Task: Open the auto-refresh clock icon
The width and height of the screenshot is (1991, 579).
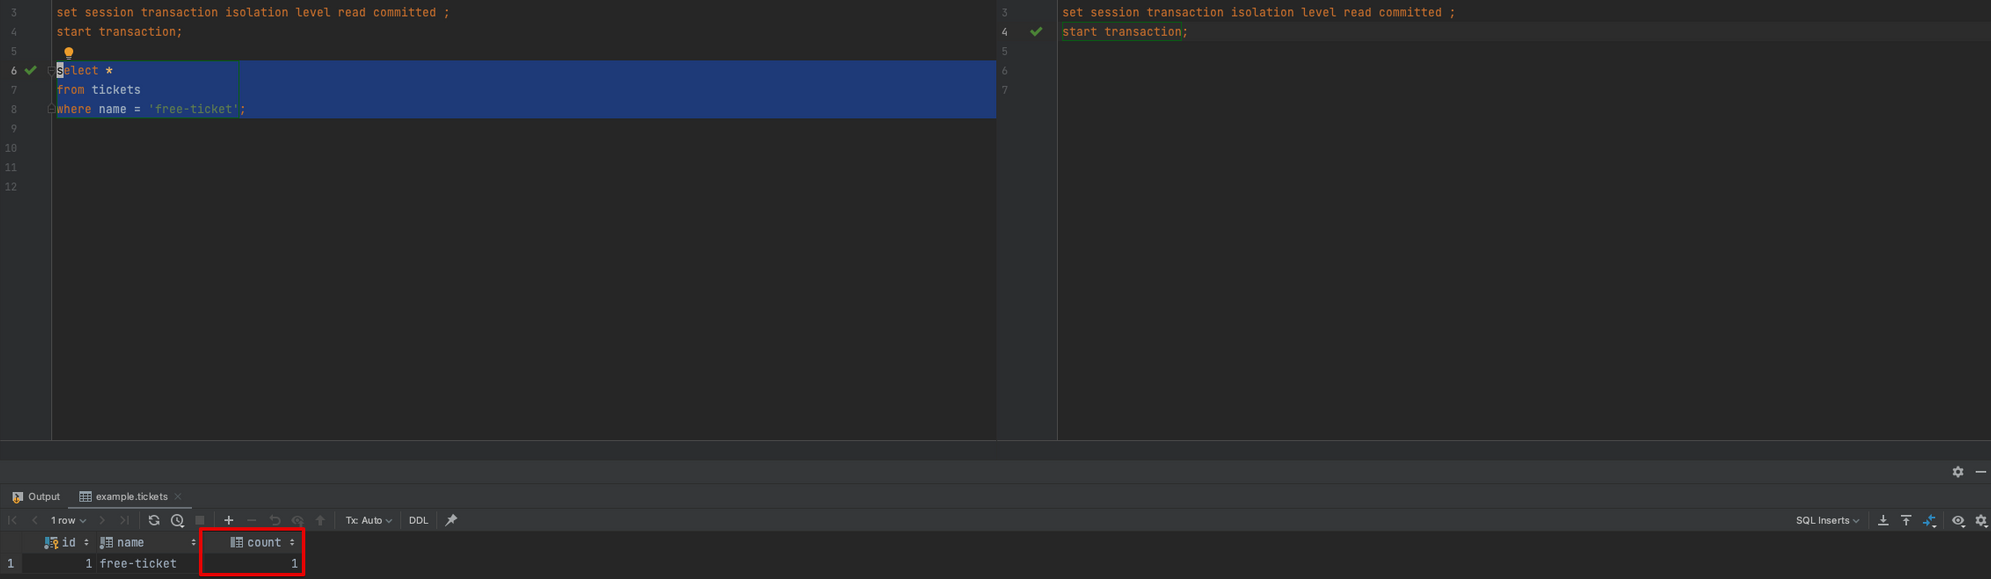Action: coord(177,520)
